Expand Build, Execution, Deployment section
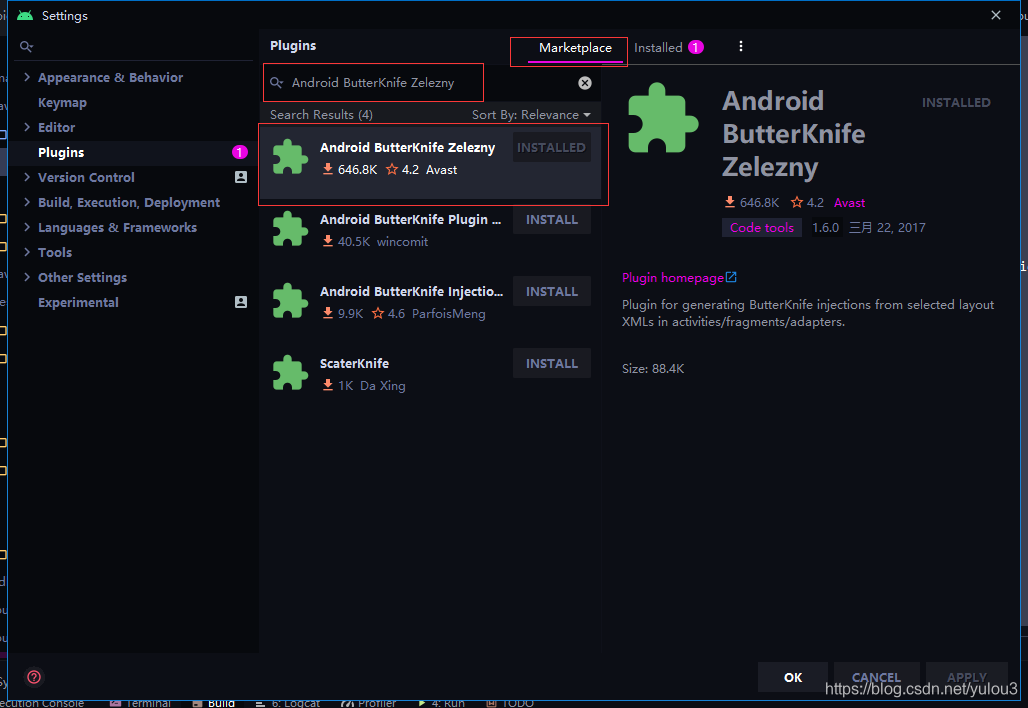This screenshot has height=708, width=1028. tap(27, 202)
